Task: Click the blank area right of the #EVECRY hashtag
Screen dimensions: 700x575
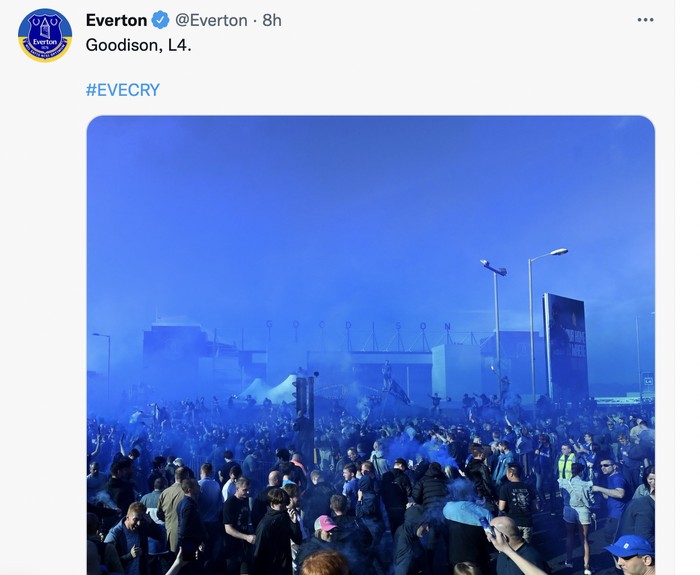Action: click(400, 89)
